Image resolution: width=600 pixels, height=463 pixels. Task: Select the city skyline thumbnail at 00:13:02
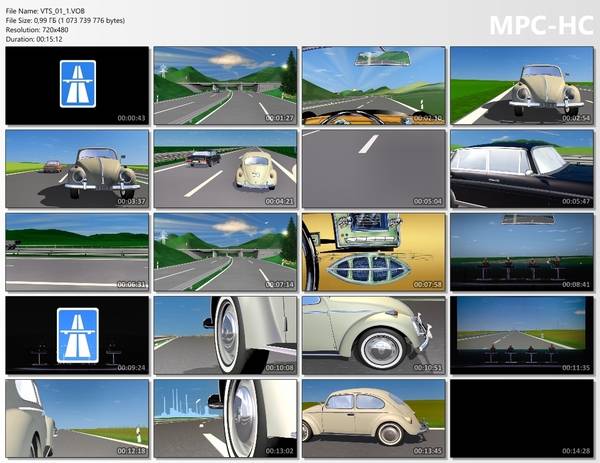coord(225,419)
